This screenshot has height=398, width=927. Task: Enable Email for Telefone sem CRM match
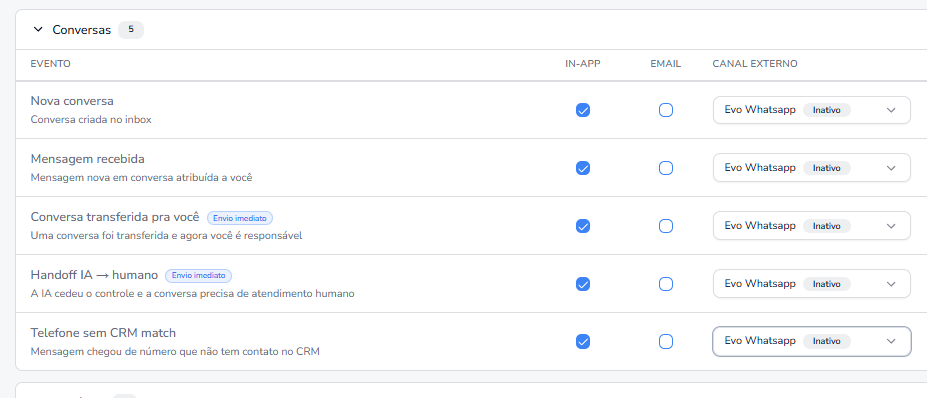(666, 341)
